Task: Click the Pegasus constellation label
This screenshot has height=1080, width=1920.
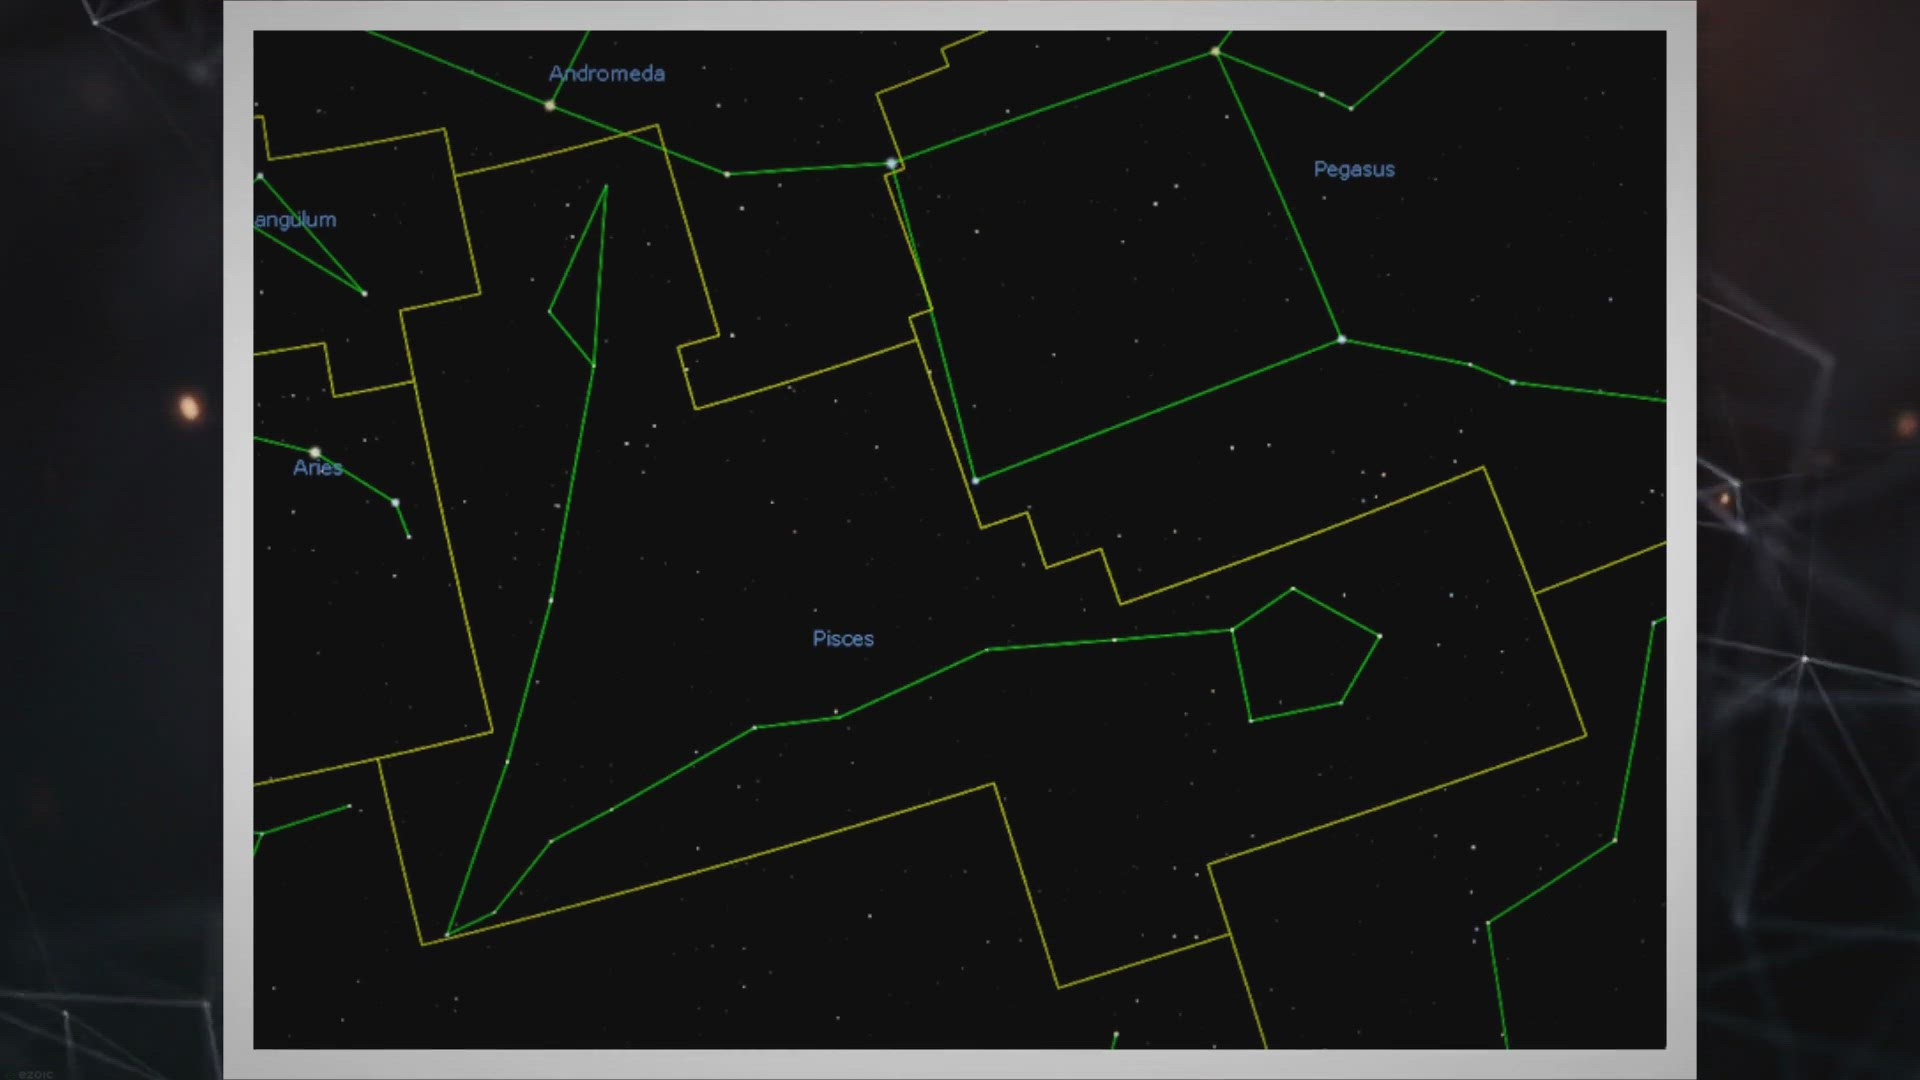Action: [x=1354, y=169]
